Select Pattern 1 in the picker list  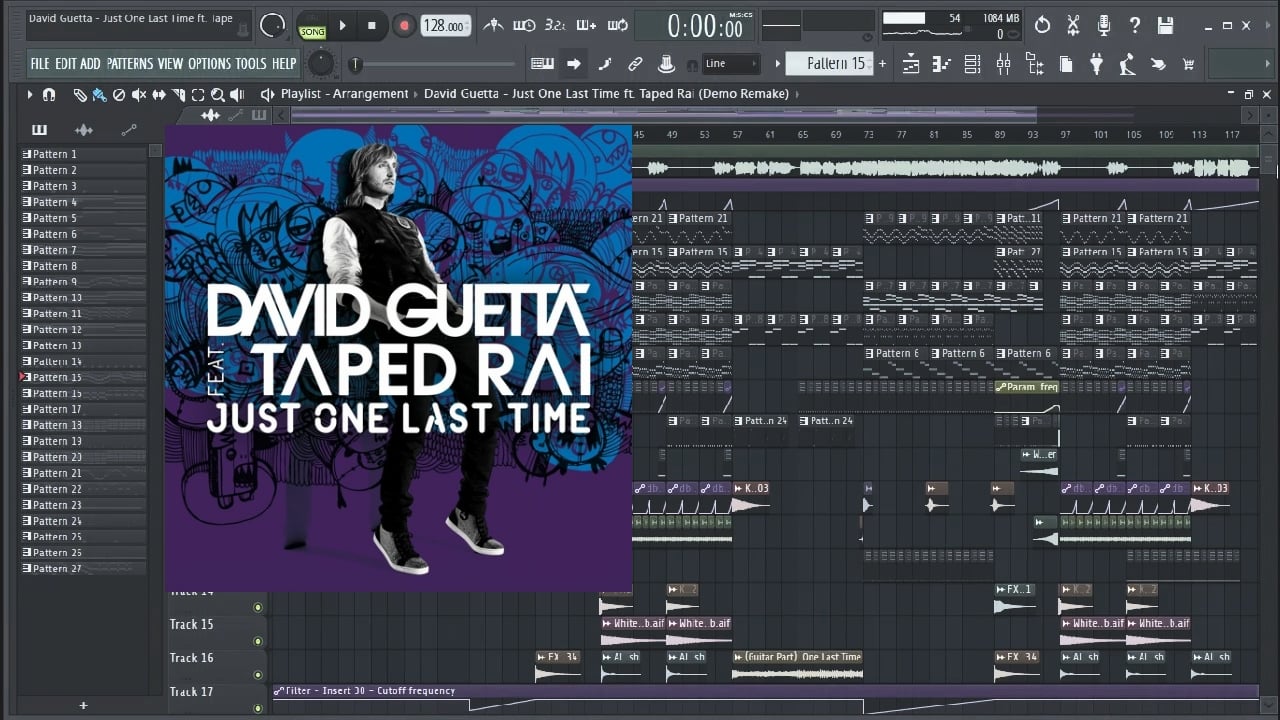84,154
